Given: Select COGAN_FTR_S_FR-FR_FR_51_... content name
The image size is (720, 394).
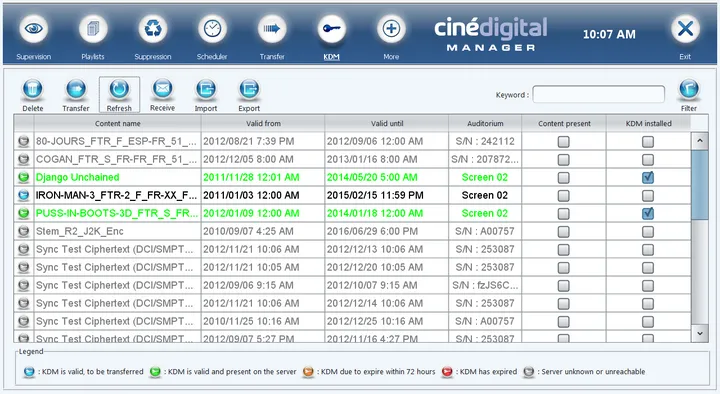Looking at the screenshot, I should click(x=116, y=159).
